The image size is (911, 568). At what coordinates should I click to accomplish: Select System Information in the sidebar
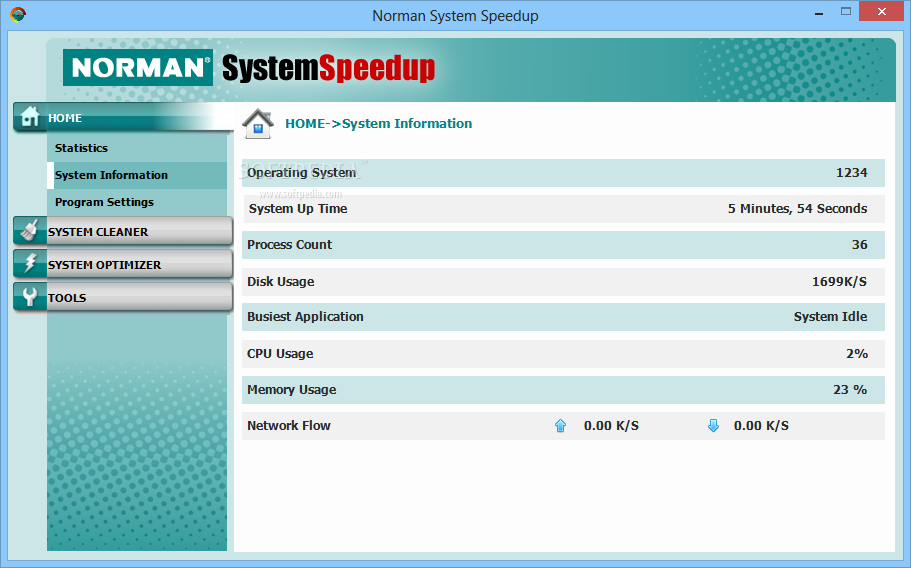pyautogui.click(x=137, y=175)
